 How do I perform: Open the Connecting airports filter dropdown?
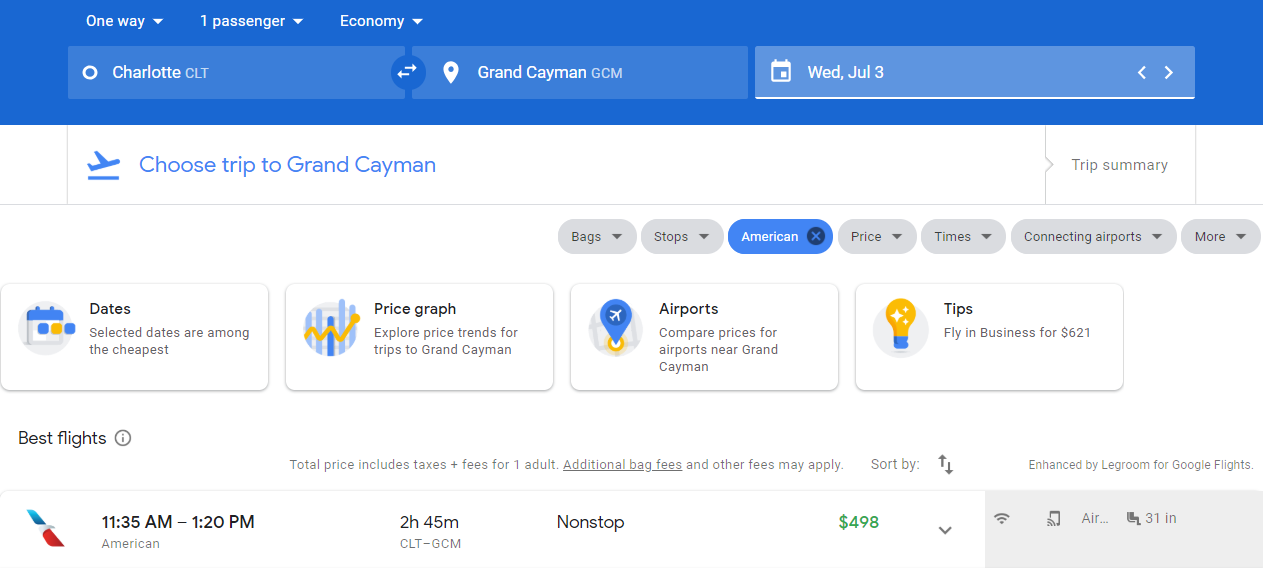coord(1093,237)
